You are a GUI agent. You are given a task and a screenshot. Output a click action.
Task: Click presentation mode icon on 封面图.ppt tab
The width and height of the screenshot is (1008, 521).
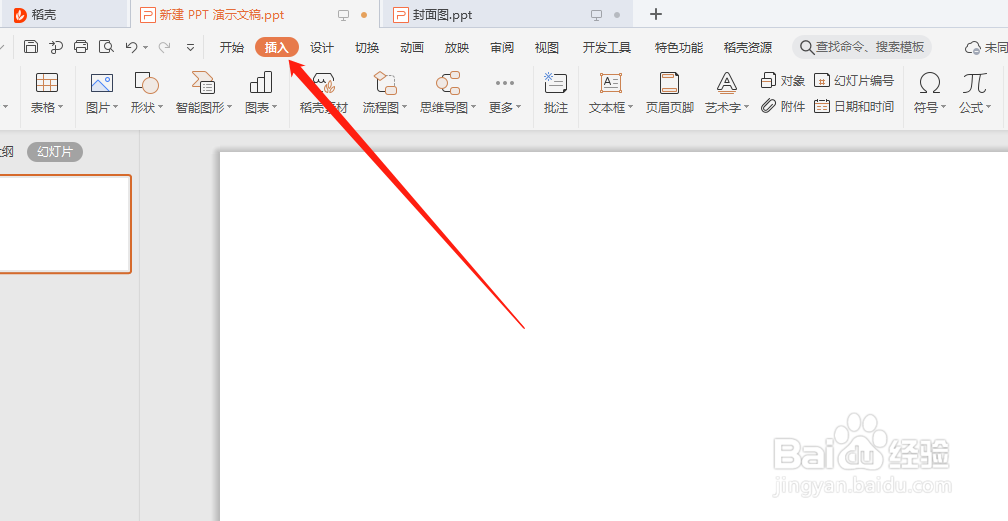597,15
